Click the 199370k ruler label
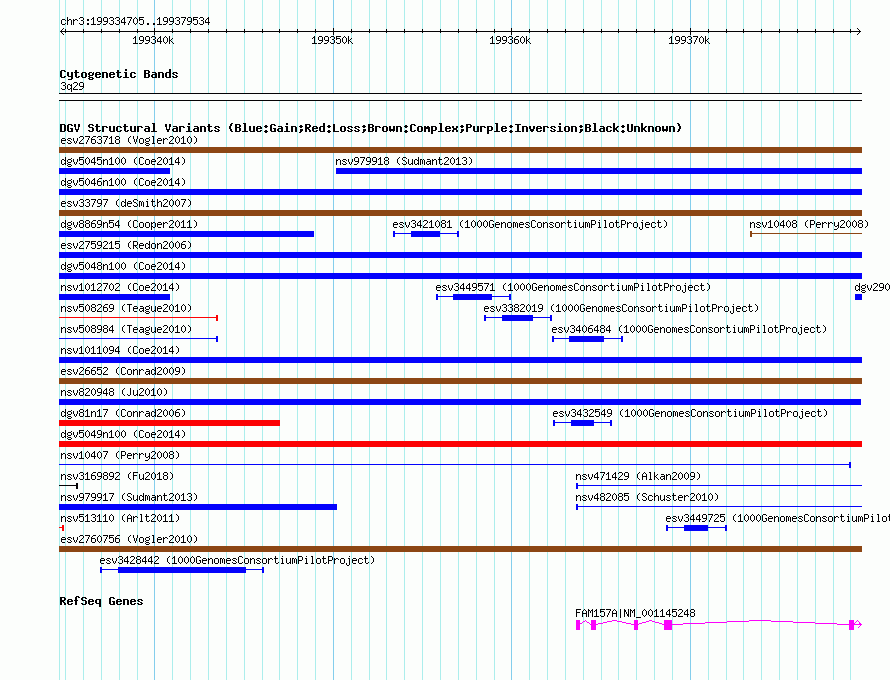 coord(689,40)
